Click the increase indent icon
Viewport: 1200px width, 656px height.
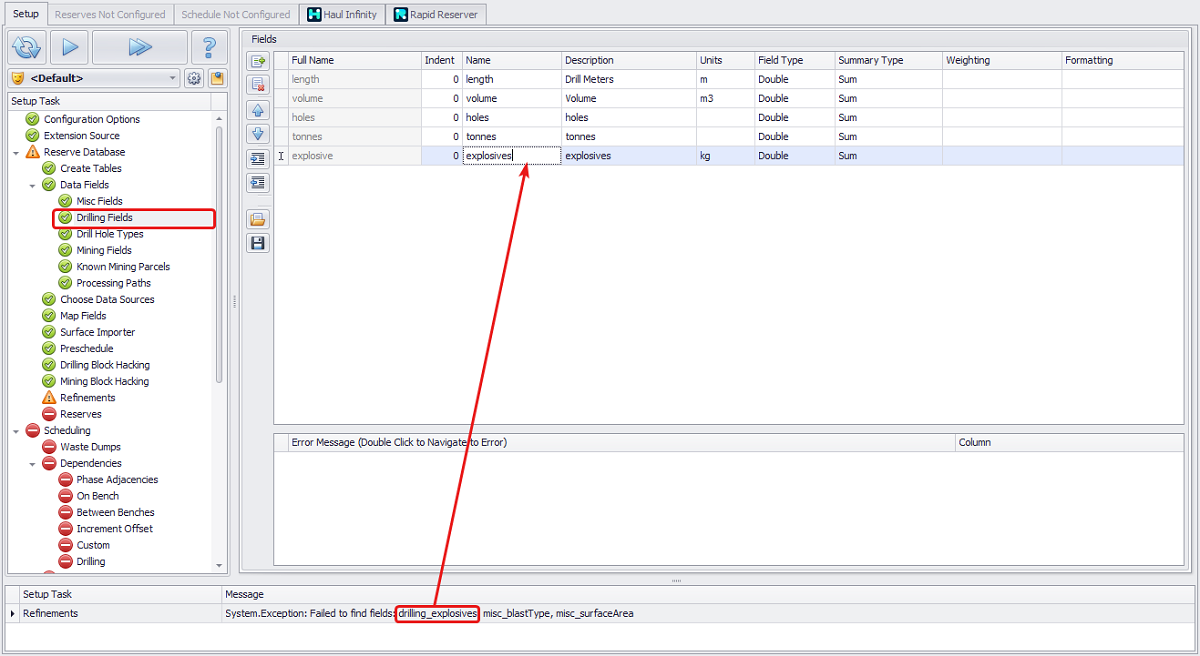[x=258, y=159]
